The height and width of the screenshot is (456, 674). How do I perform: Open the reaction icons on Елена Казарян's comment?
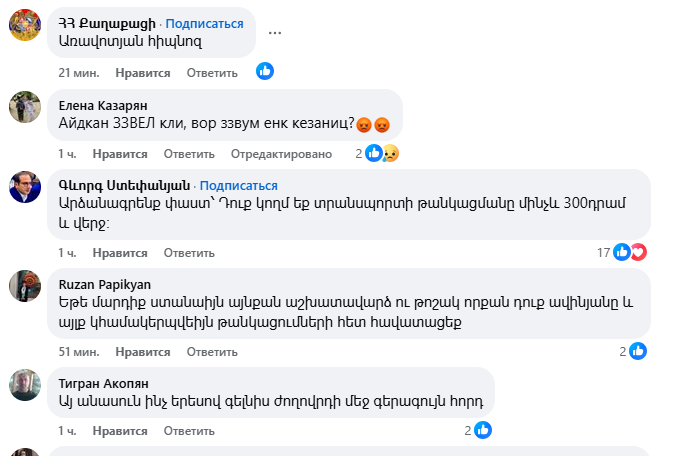click(x=381, y=153)
